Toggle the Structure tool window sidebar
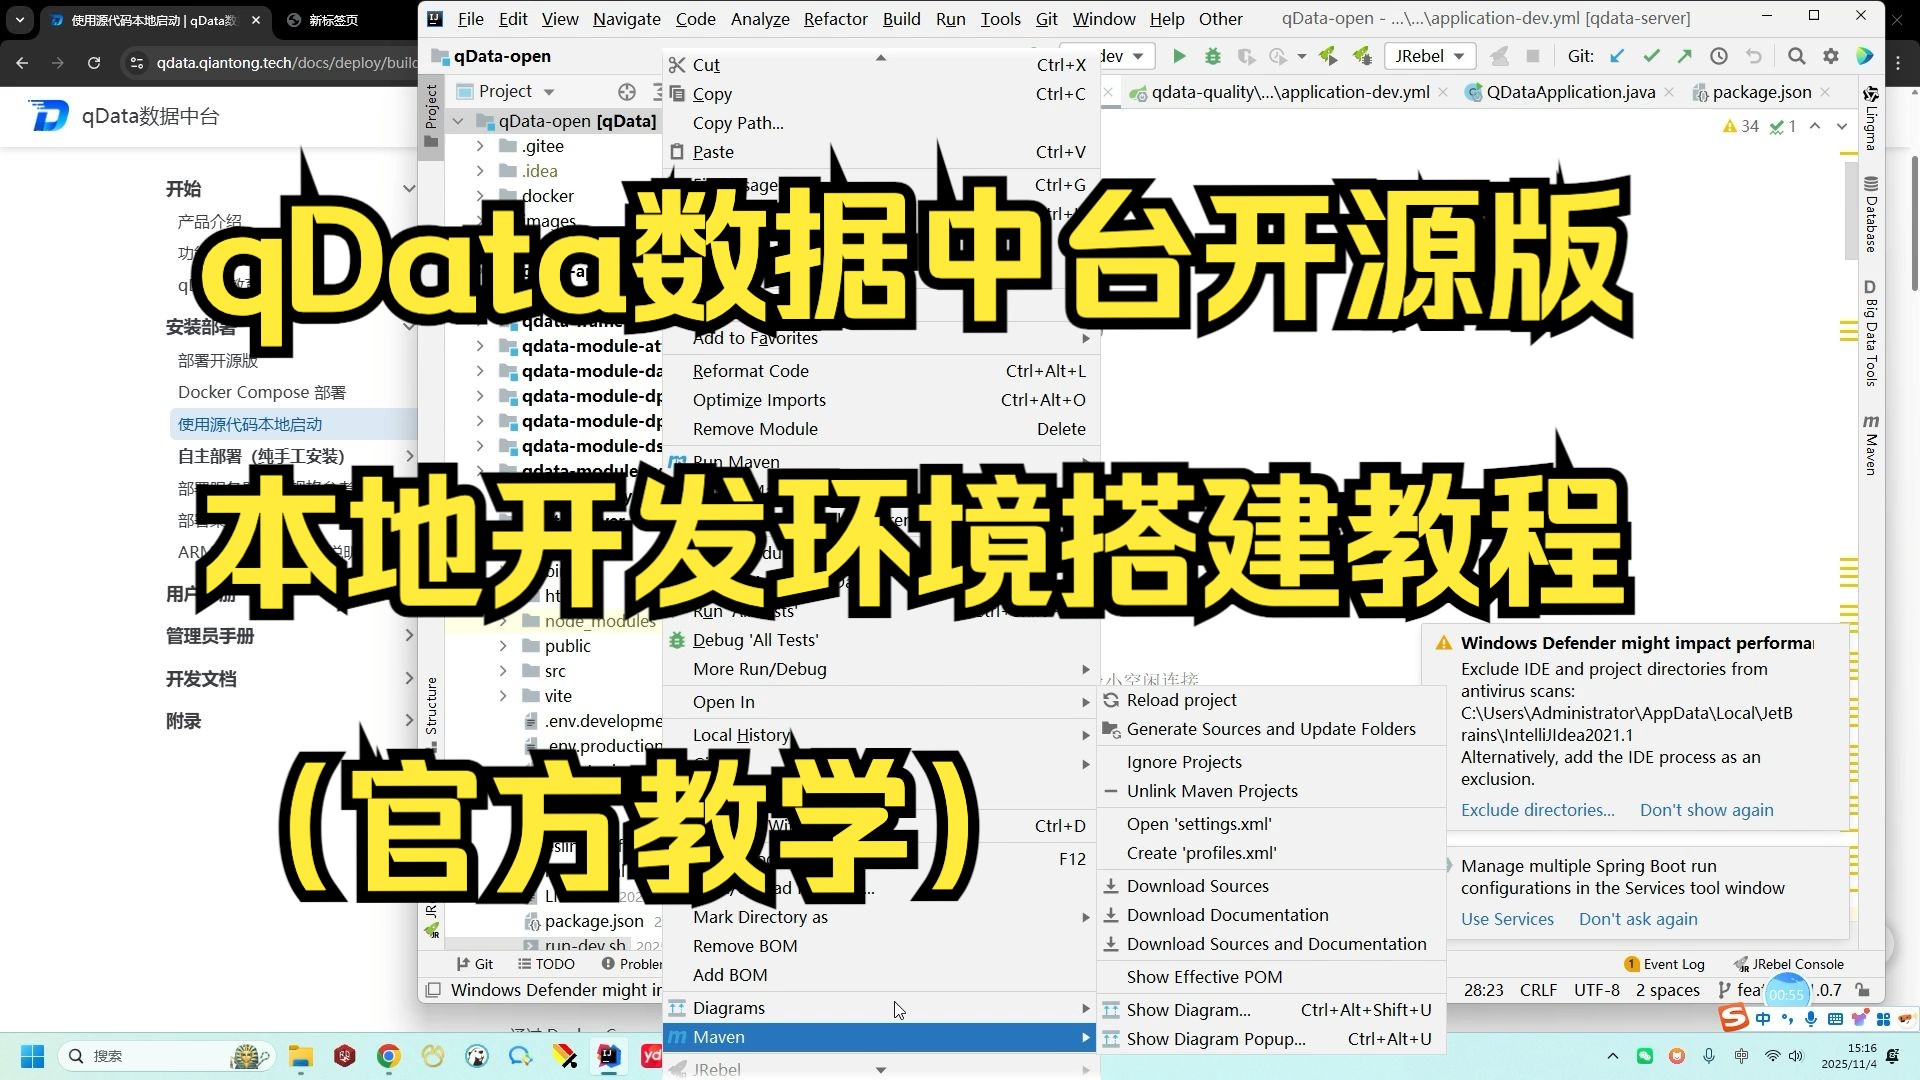 tap(431, 707)
